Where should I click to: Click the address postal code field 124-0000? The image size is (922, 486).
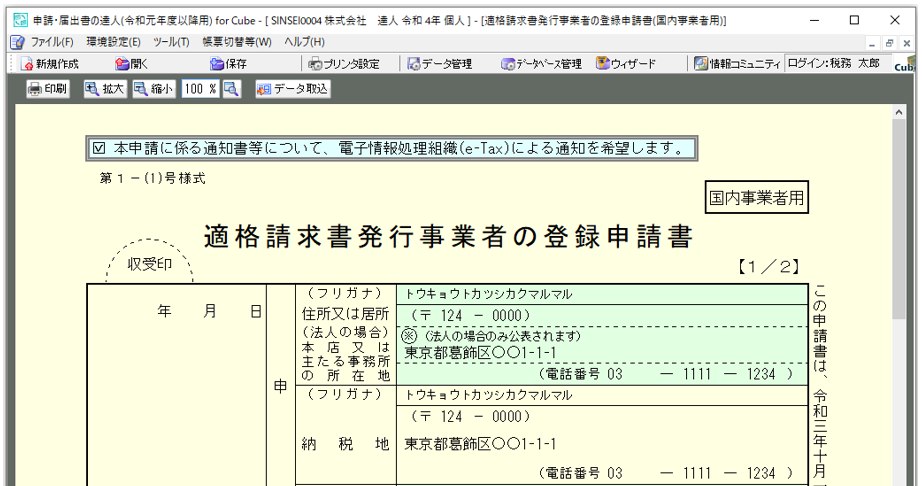coord(602,316)
